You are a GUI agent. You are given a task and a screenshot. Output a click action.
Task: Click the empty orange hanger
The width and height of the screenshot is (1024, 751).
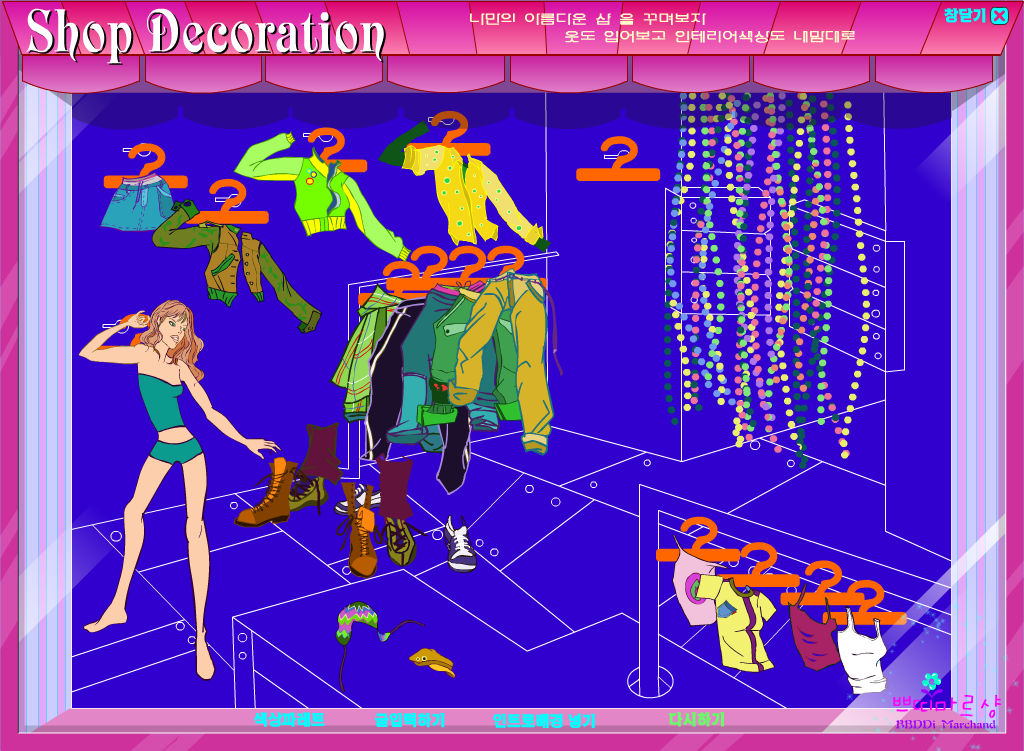[618, 160]
